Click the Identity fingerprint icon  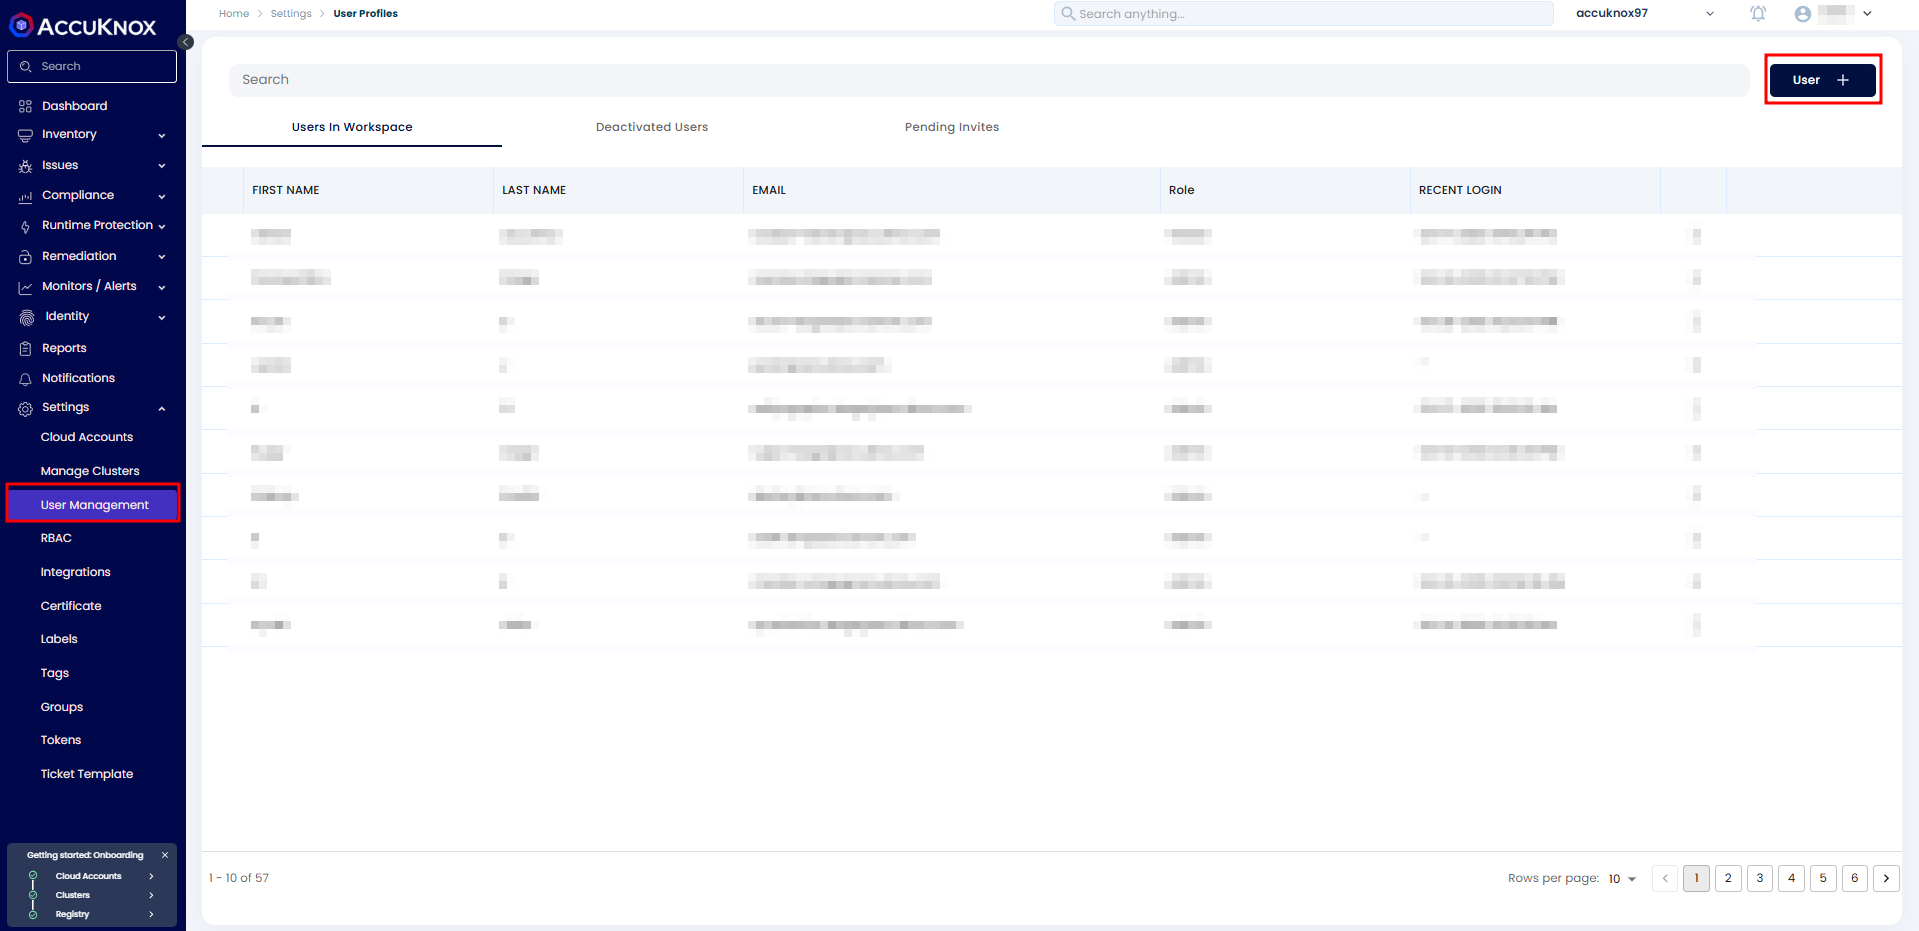[x=26, y=317]
